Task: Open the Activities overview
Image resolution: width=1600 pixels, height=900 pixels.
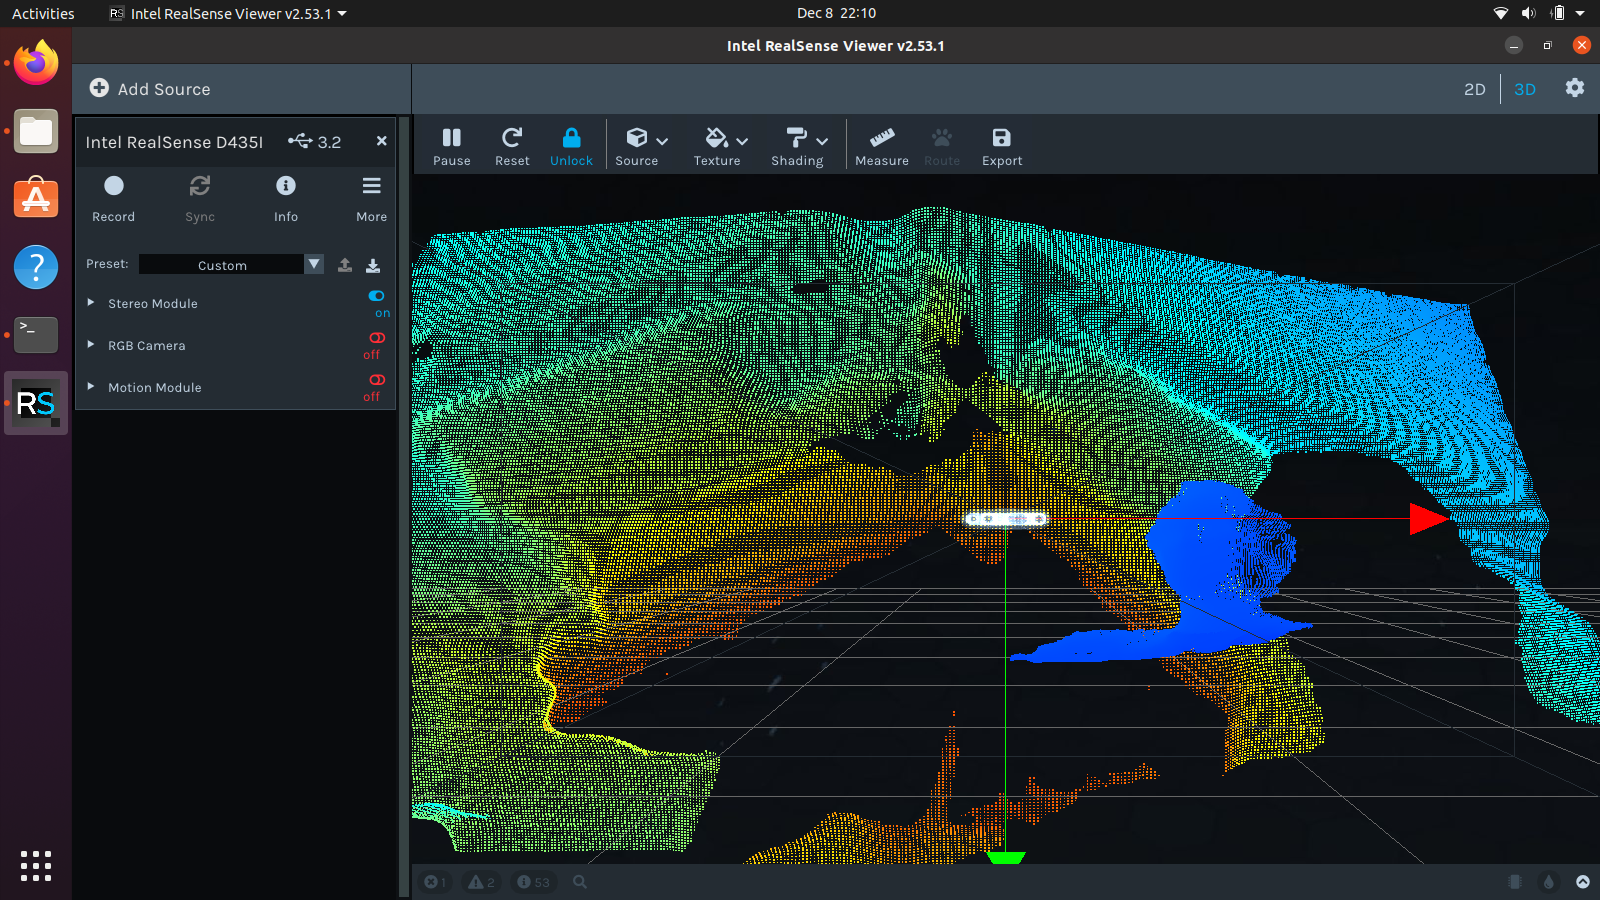Action: (x=43, y=13)
